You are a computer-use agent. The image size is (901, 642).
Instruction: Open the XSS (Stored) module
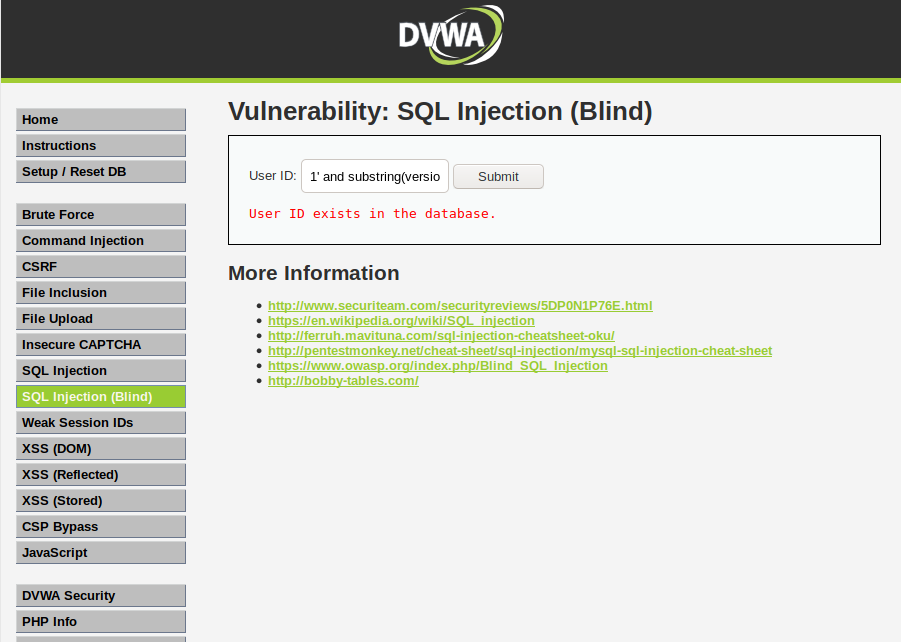point(100,500)
